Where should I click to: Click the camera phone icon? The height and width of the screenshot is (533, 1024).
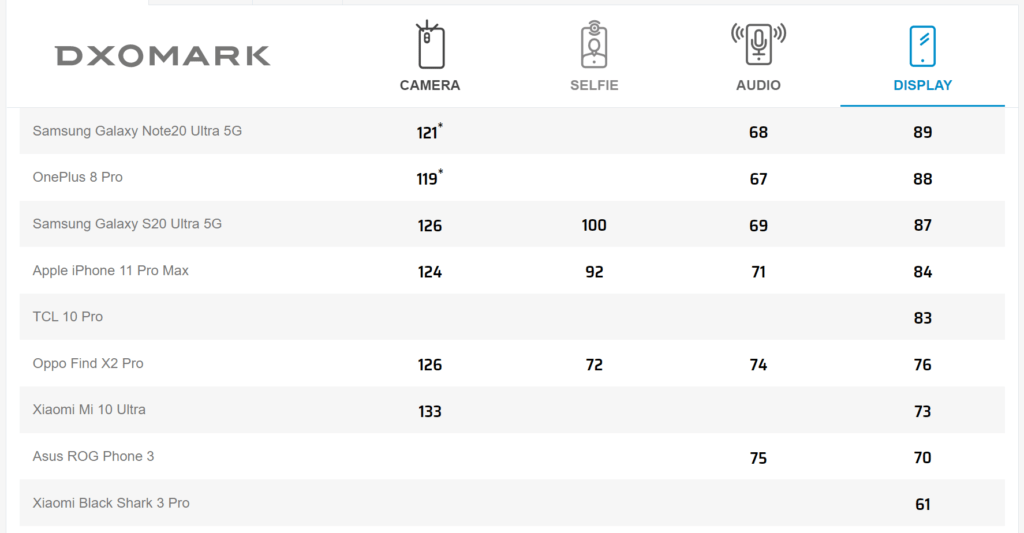coord(430,45)
